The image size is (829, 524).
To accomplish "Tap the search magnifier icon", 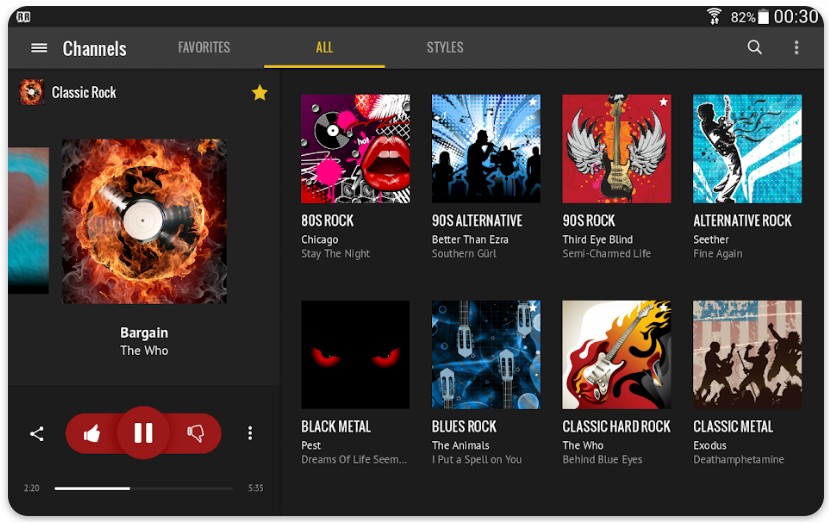I will click(754, 48).
